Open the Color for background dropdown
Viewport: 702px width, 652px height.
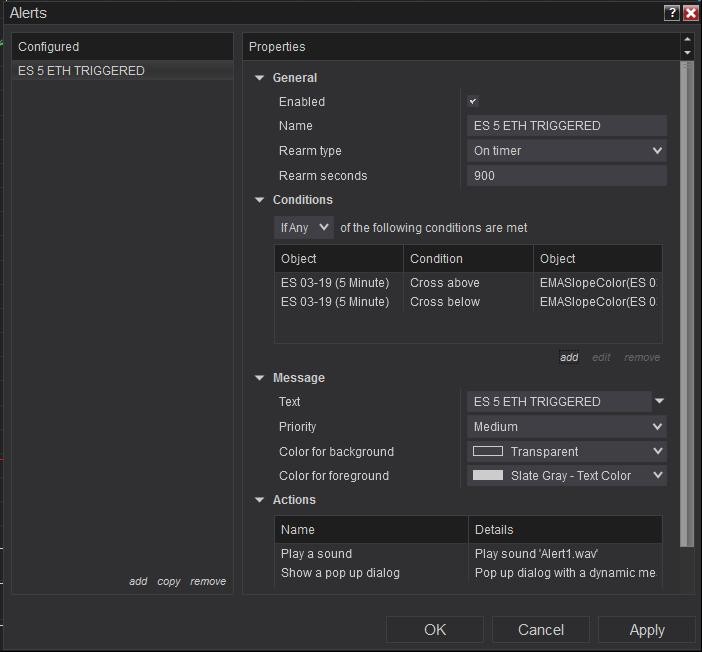pos(567,451)
